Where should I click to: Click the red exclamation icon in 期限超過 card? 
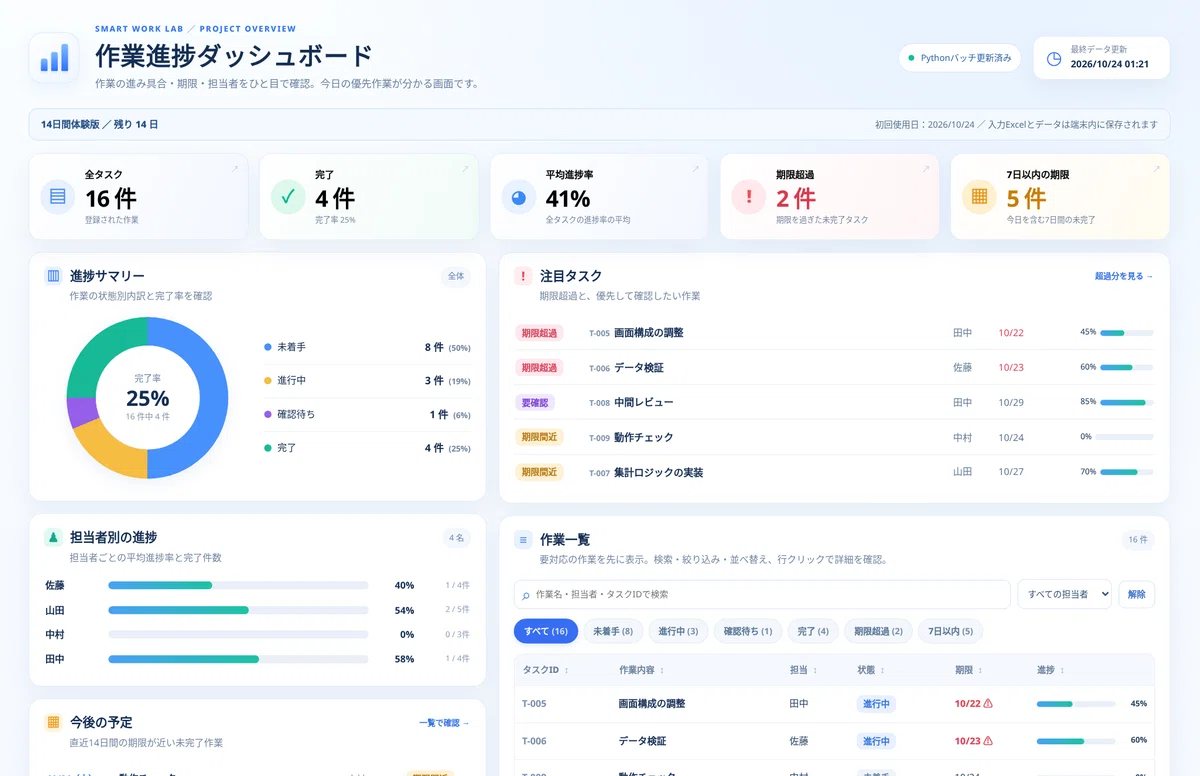pyautogui.click(x=749, y=196)
